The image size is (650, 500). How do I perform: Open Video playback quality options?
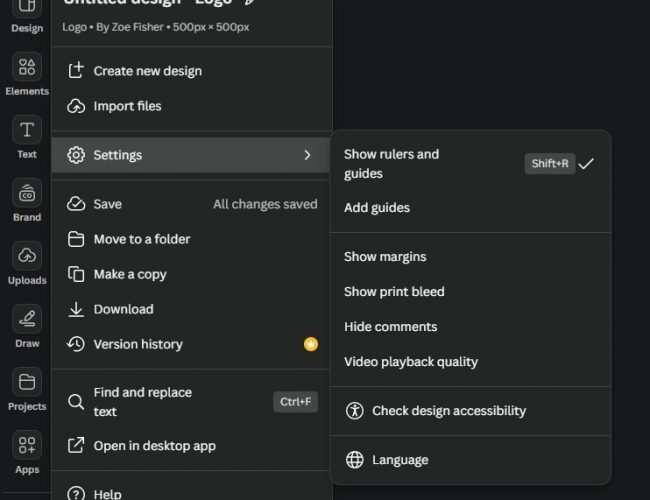(411, 362)
